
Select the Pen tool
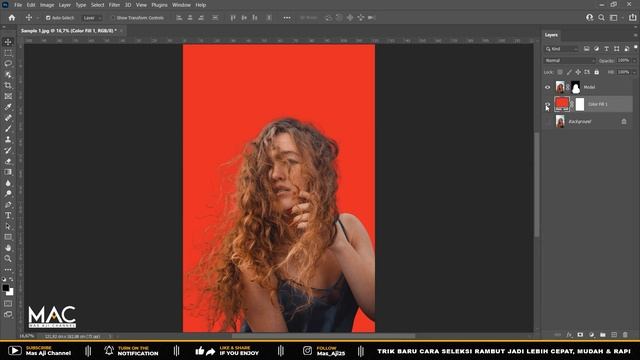tap(8, 204)
